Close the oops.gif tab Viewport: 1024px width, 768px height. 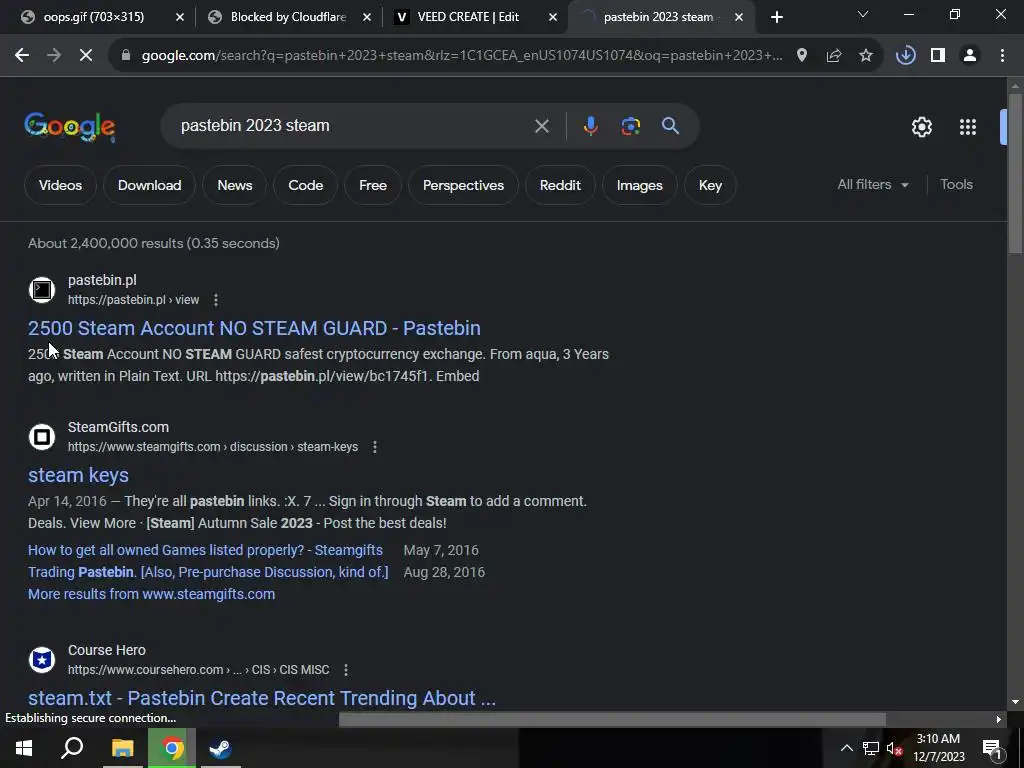click(x=180, y=18)
